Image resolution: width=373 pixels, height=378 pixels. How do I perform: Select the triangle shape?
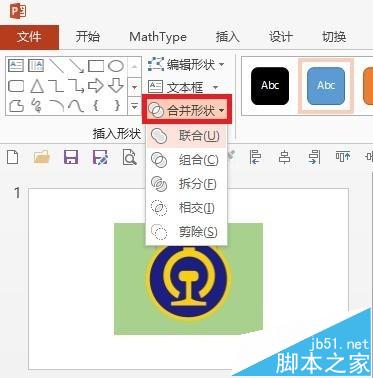click(37, 86)
